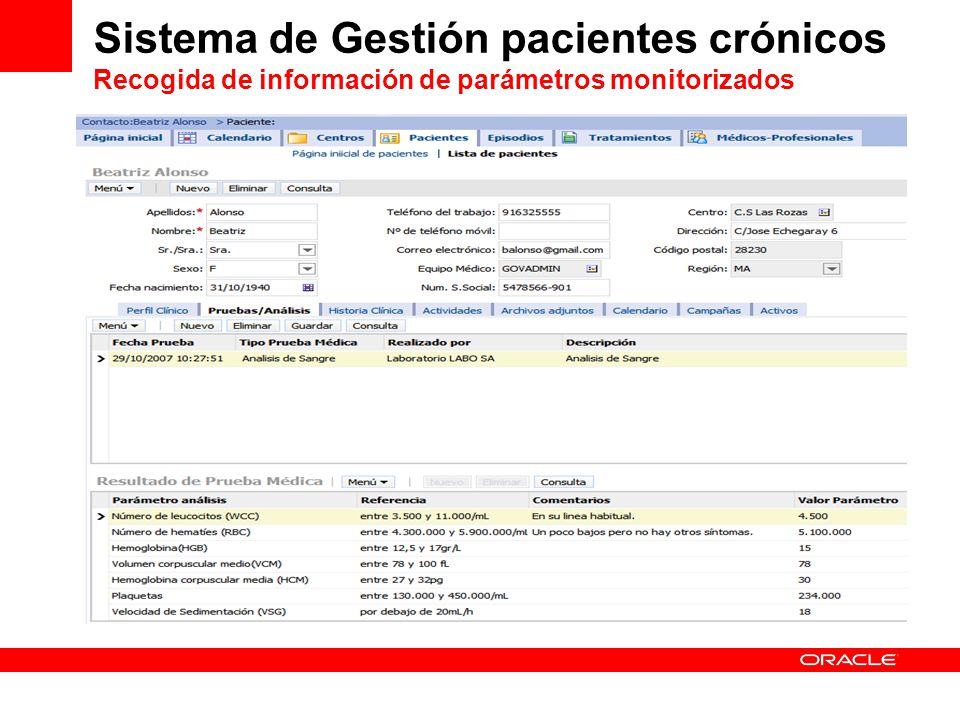Click Contacto:Beatriz Alonso breadcrumb

144,122
